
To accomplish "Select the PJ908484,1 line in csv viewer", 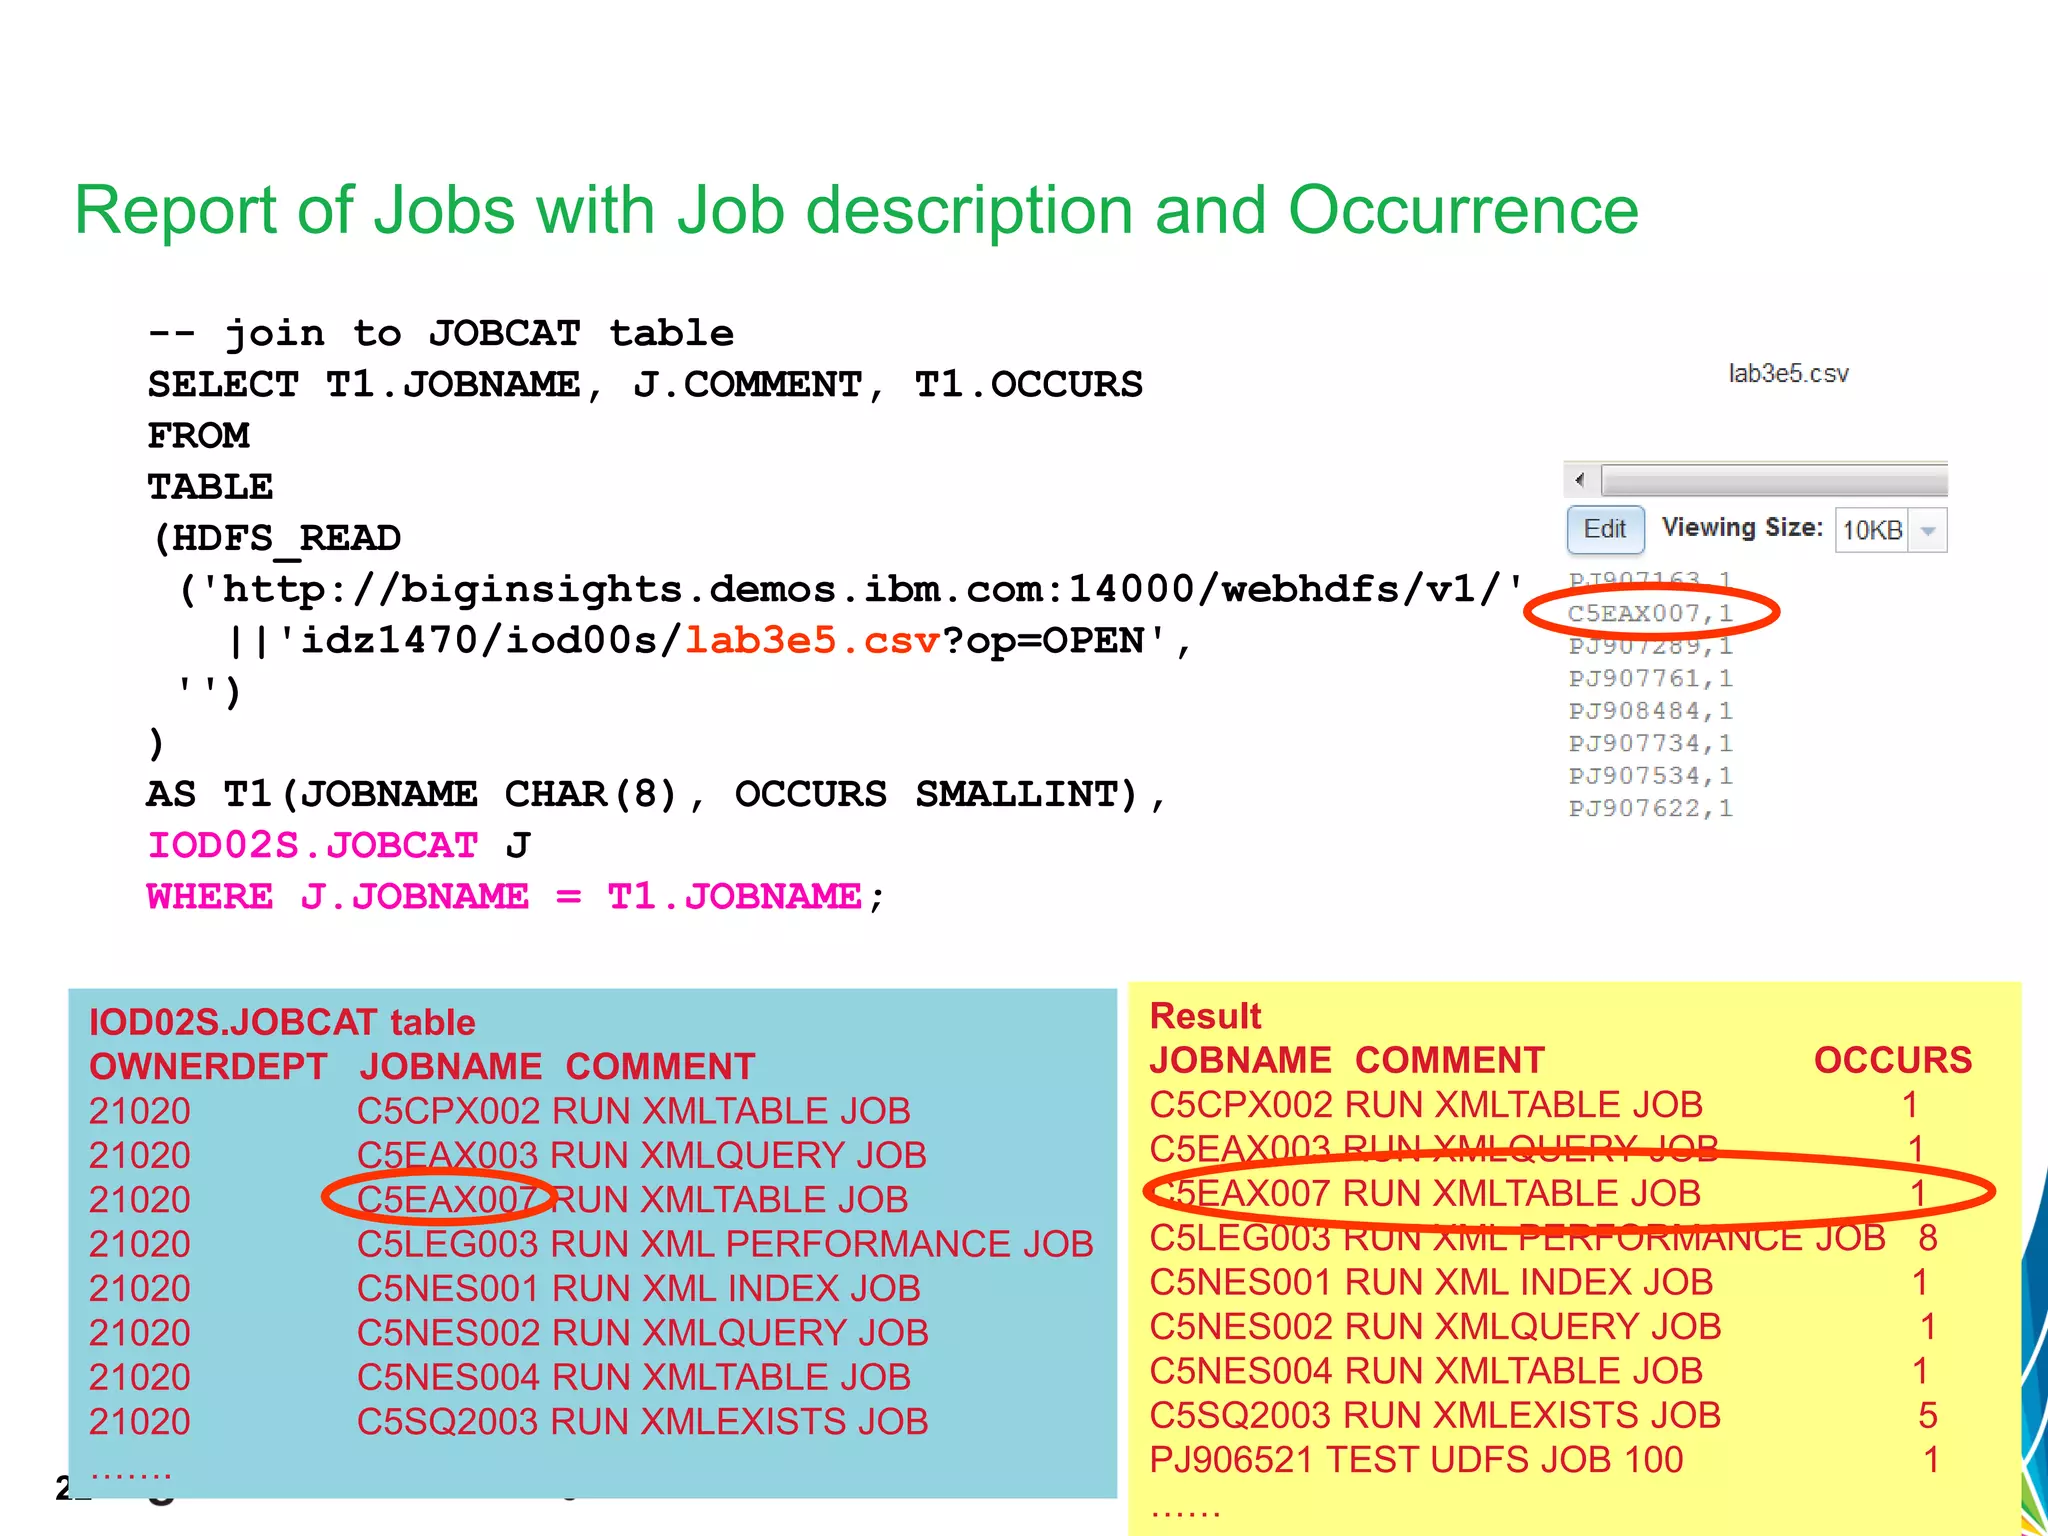I will [x=1650, y=711].
